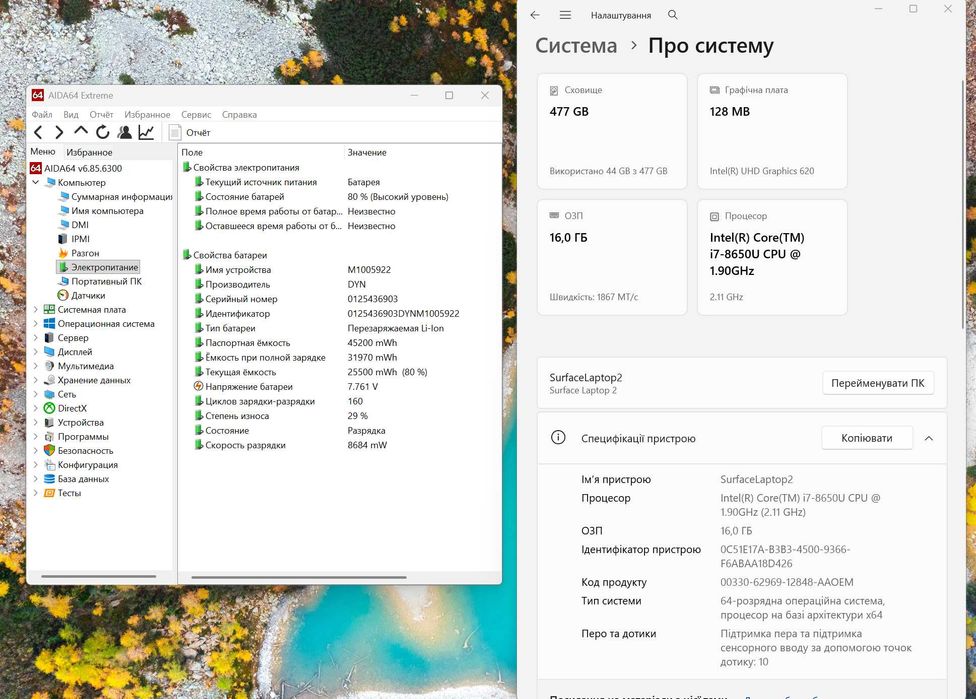The image size is (976, 699).
Task: Open Избранное menu in menu bar
Action: (x=147, y=115)
